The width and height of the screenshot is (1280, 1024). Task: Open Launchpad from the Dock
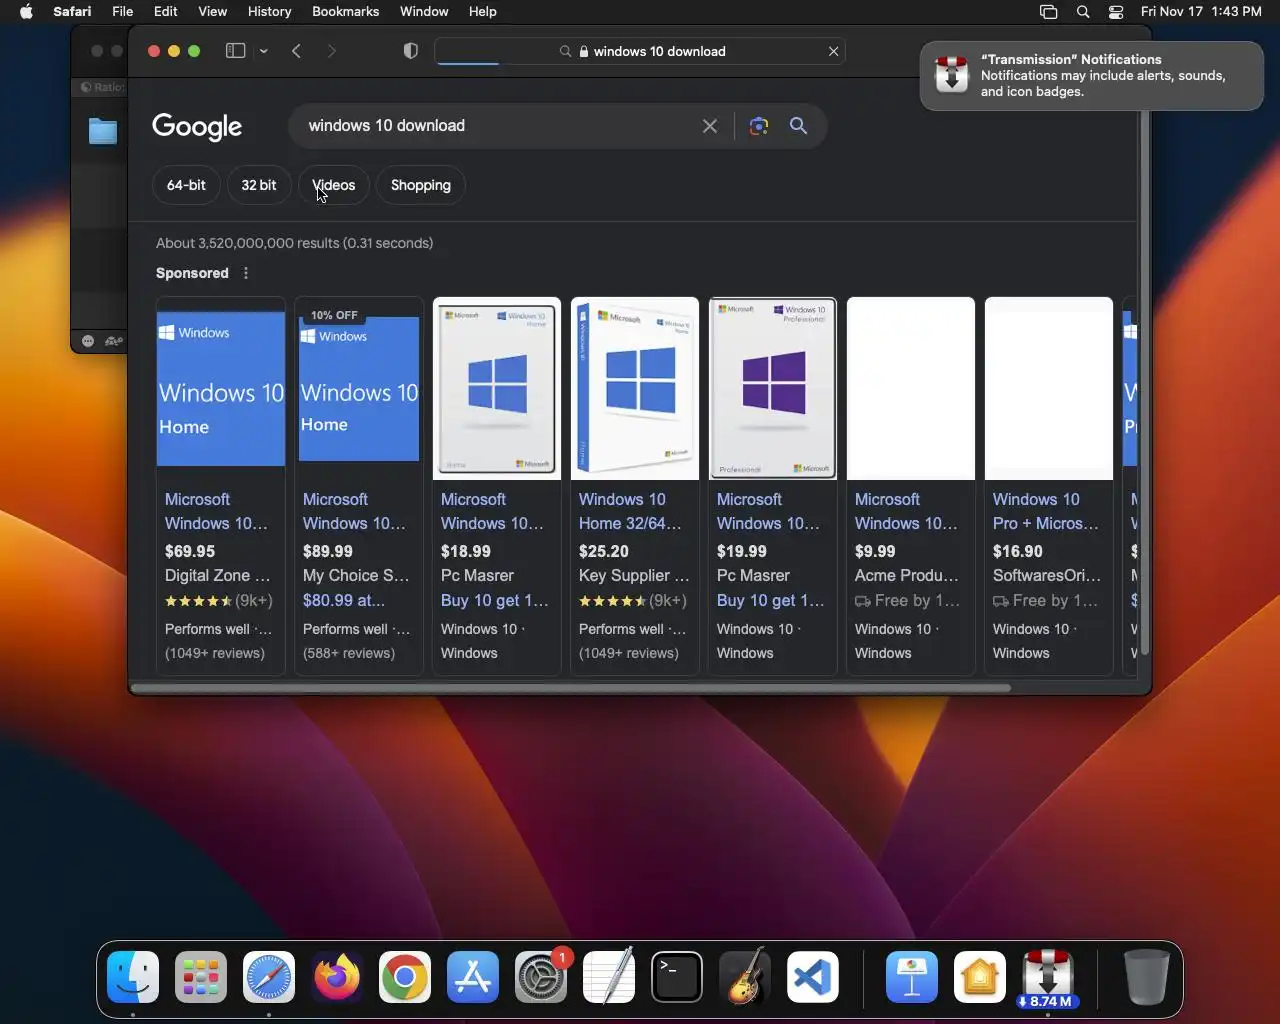point(201,977)
